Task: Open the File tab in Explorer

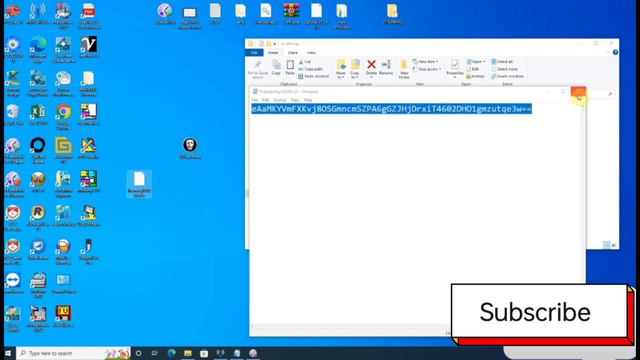Action: [254, 53]
